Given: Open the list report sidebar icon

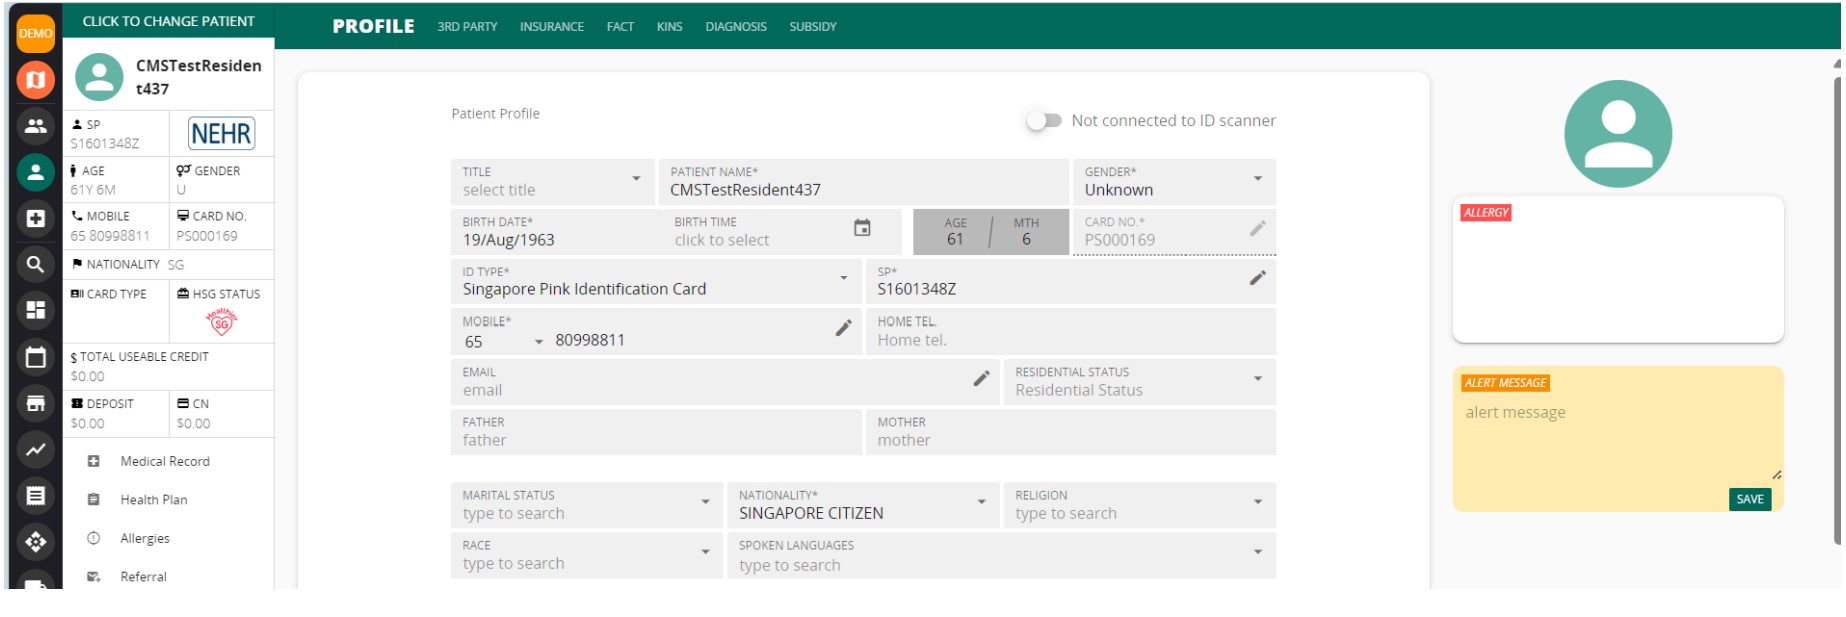Looking at the screenshot, I should [x=35, y=495].
